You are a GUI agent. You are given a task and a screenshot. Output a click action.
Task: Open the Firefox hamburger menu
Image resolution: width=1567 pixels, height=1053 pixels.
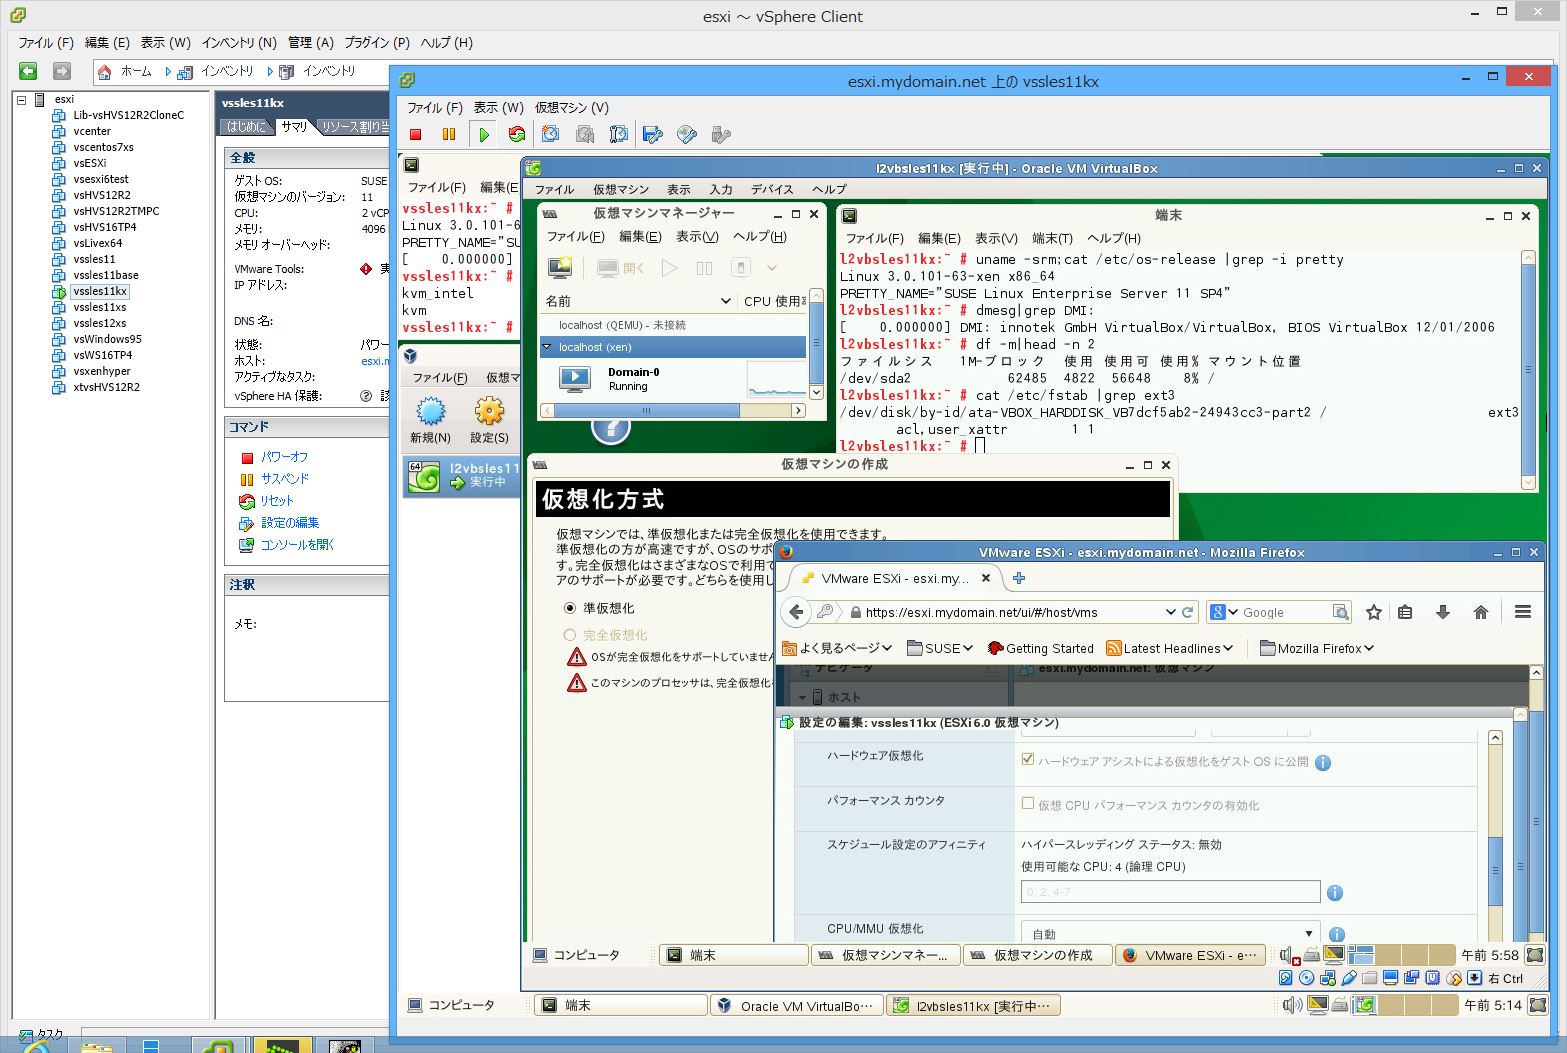pyautogui.click(x=1523, y=612)
